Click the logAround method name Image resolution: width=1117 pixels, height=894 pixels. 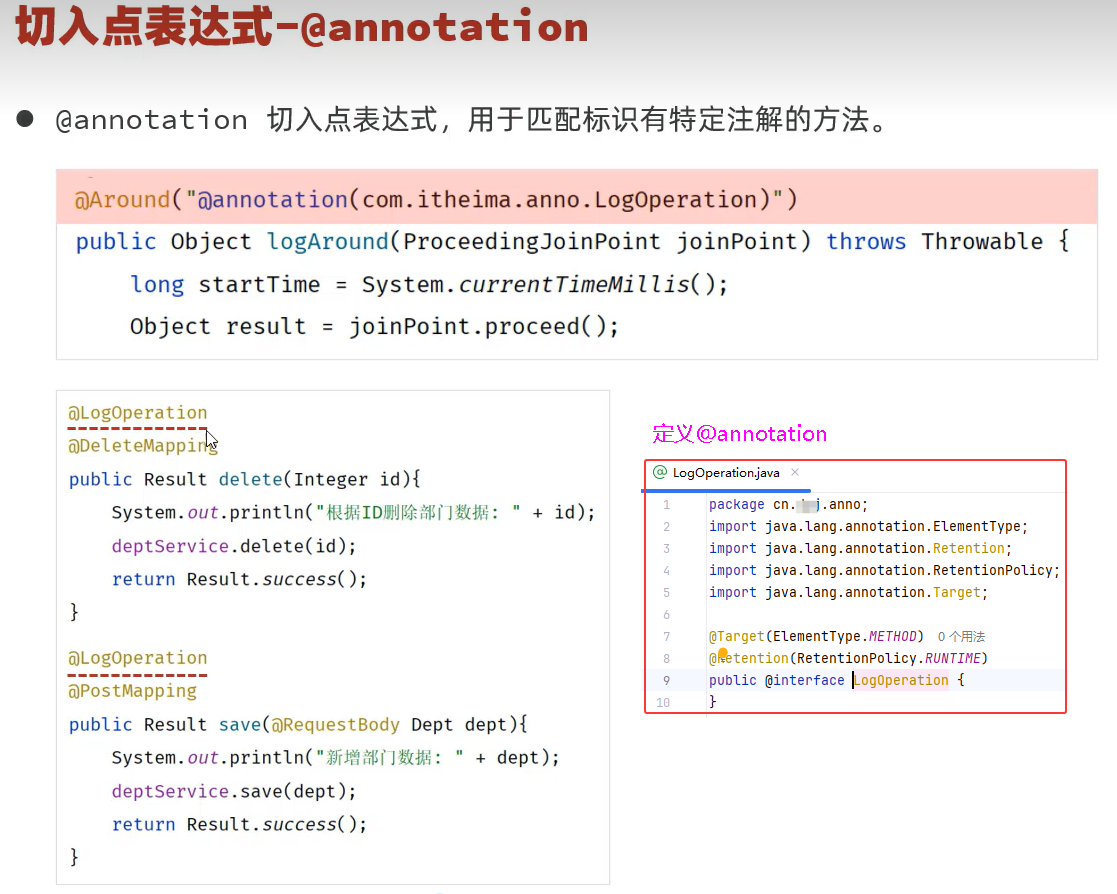click(x=327, y=241)
